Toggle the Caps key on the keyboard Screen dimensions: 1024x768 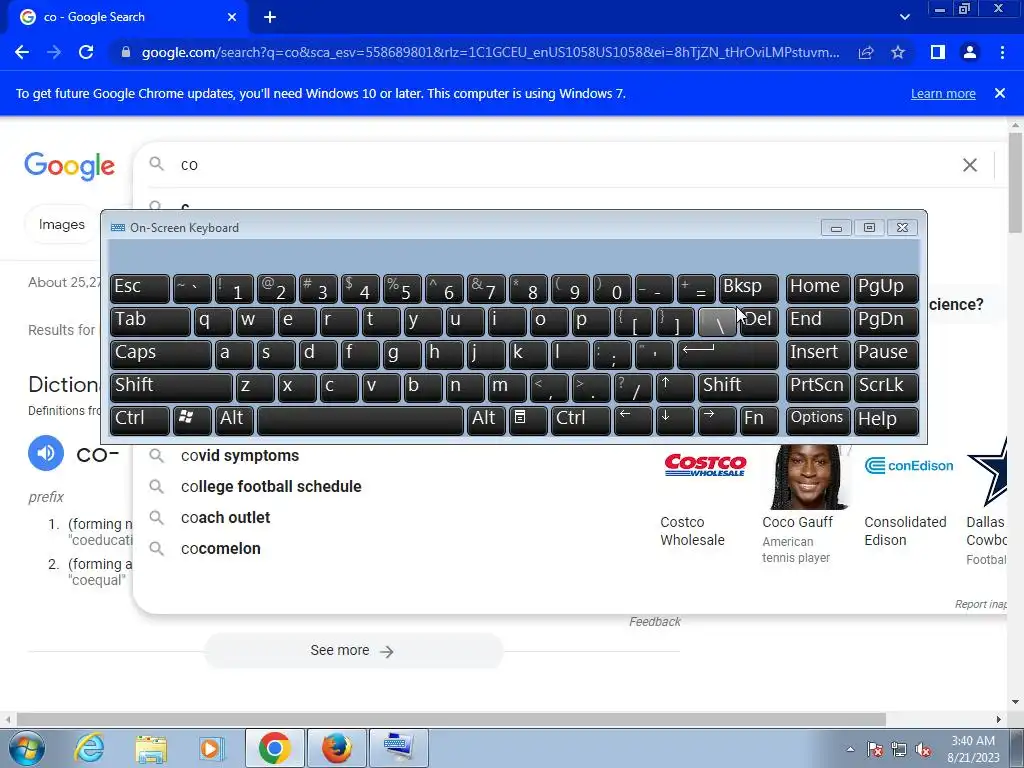point(161,354)
